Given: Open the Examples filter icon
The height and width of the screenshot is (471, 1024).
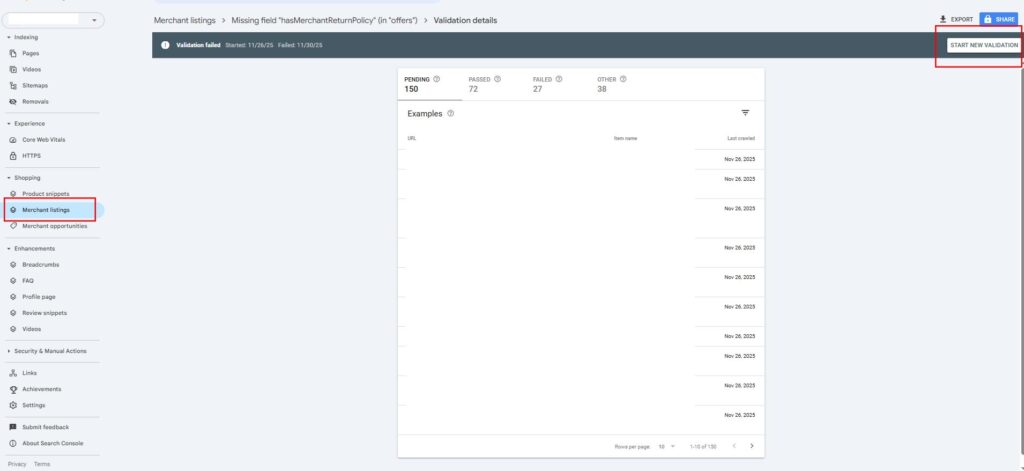Looking at the screenshot, I should click(745, 113).
